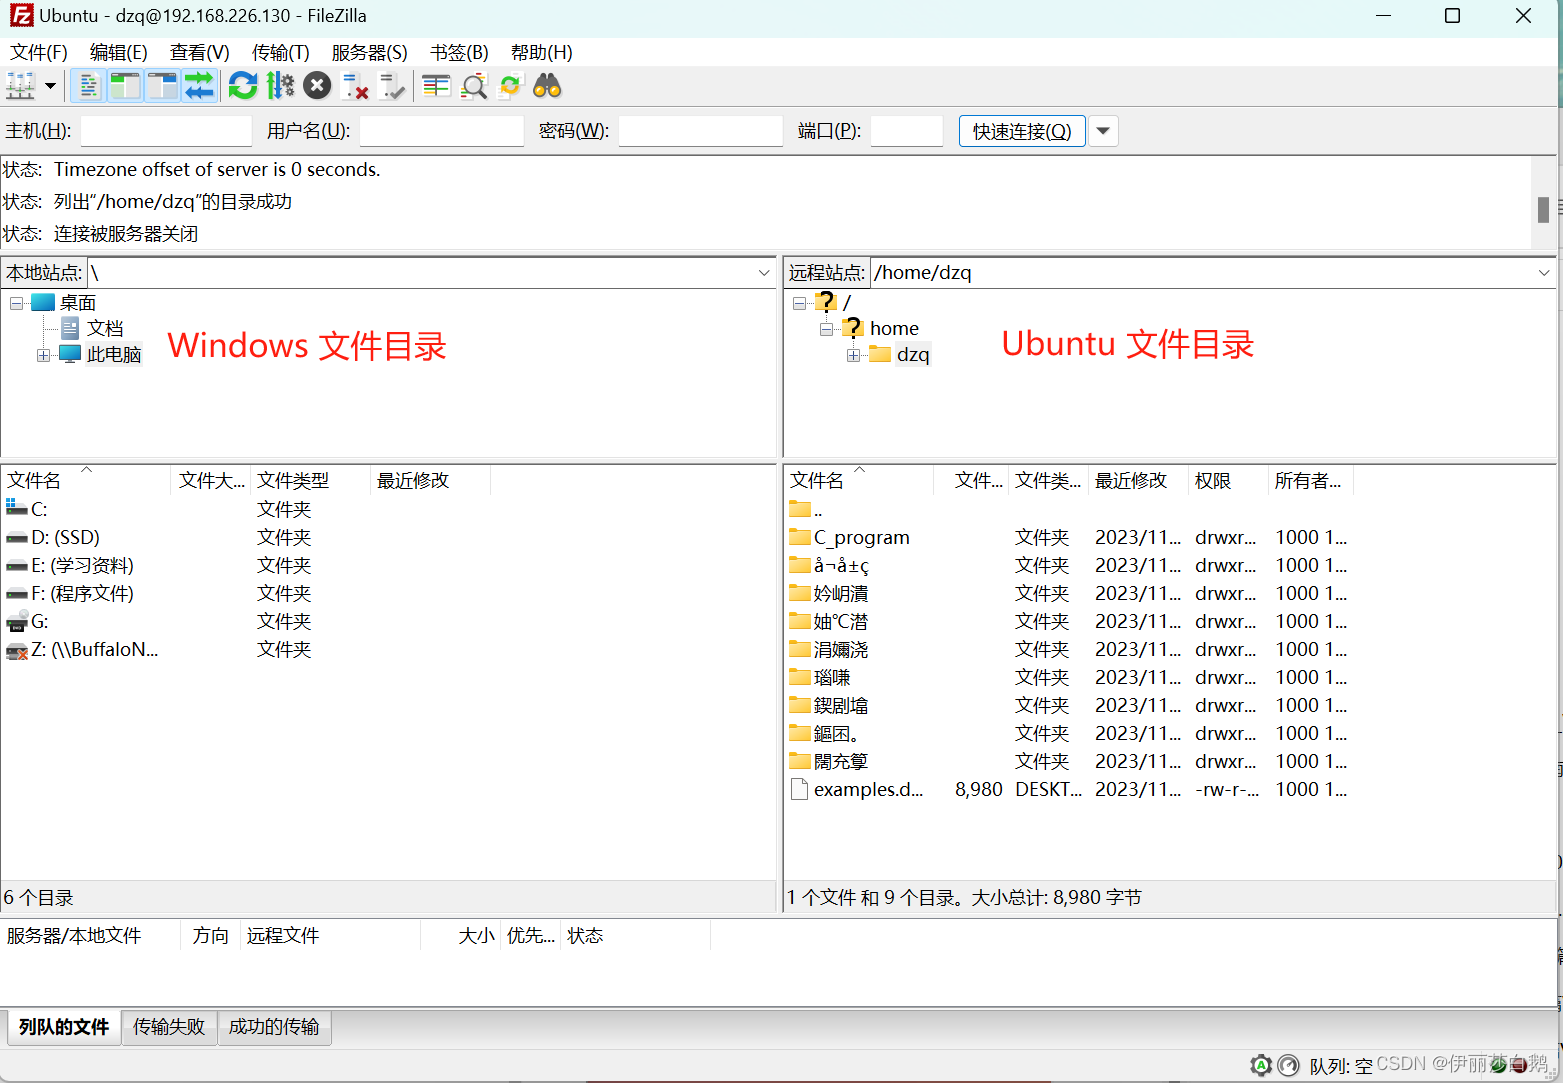
Task: Click the 快速连接(Q) button
Action: [1022, 131]
